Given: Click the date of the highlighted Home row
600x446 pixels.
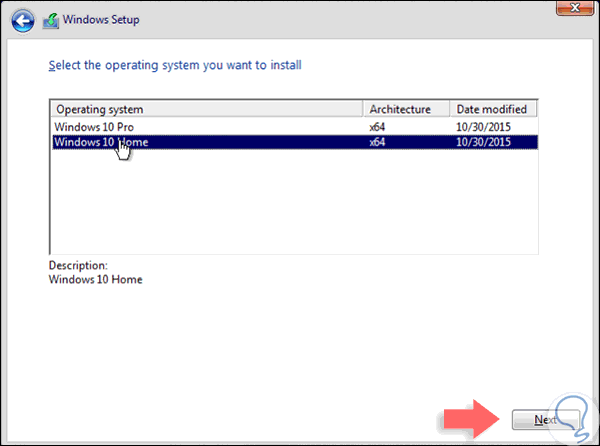Looking at the screenshot, I should click(483, 142).
